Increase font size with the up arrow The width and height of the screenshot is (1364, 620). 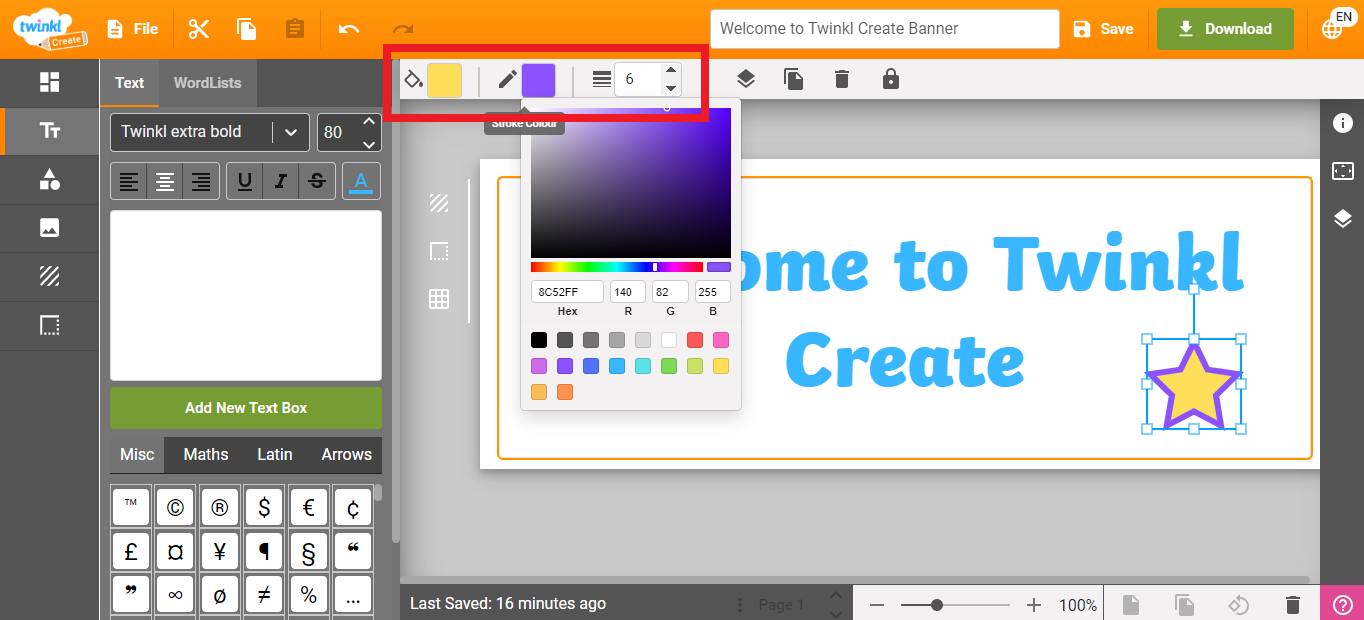(369, 122)
